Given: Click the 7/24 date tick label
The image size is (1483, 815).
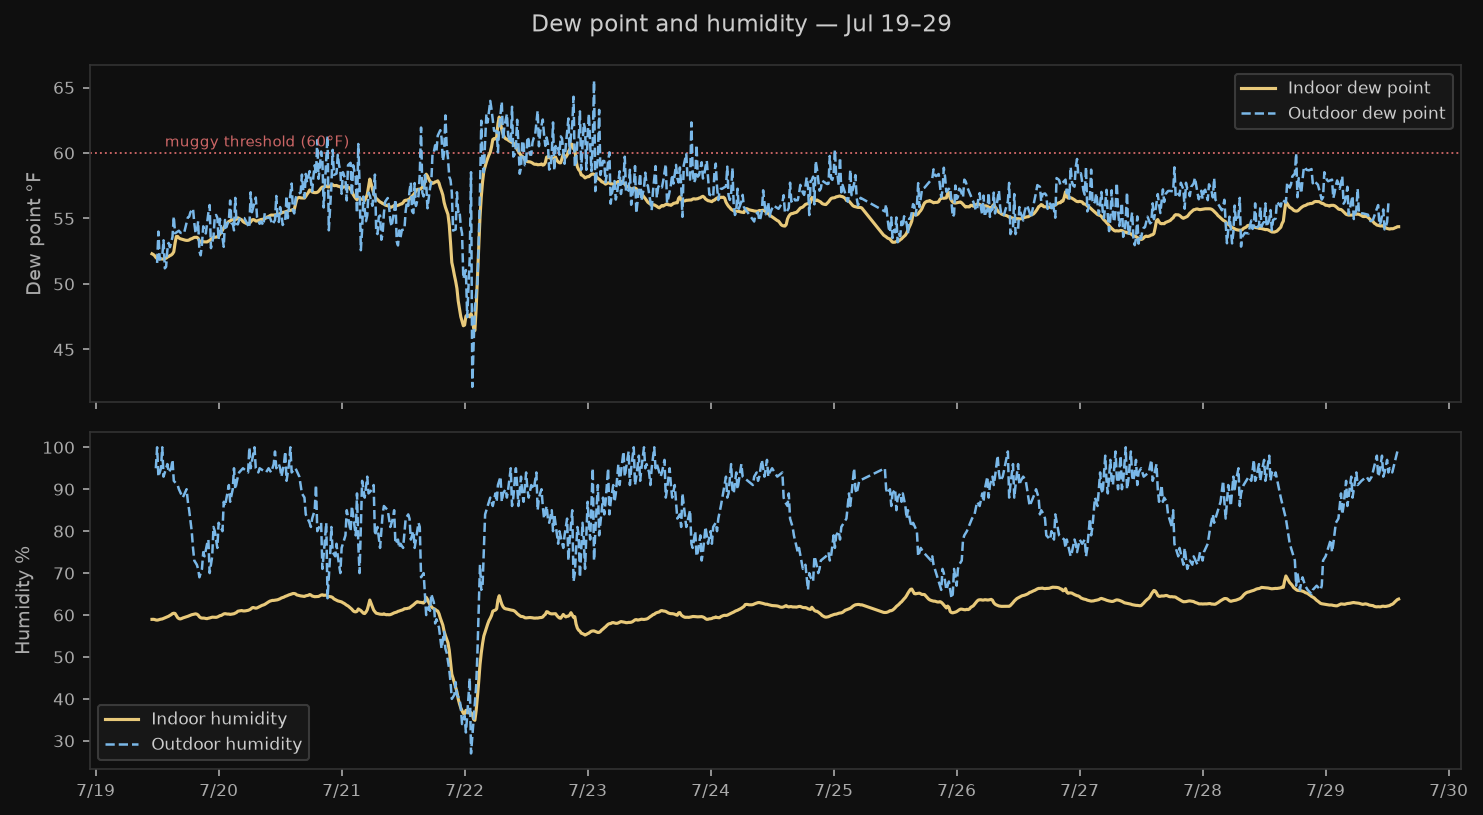Looking at the screenshot, I should coord(711,790).
